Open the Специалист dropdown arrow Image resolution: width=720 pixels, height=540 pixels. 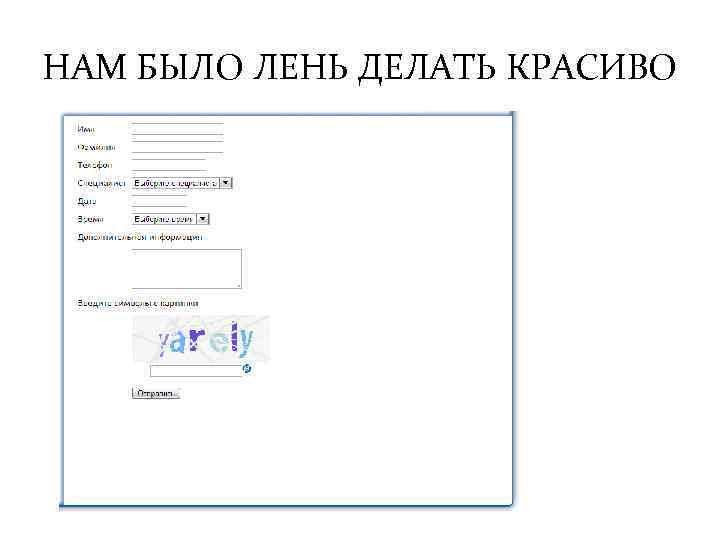point(225,183)
